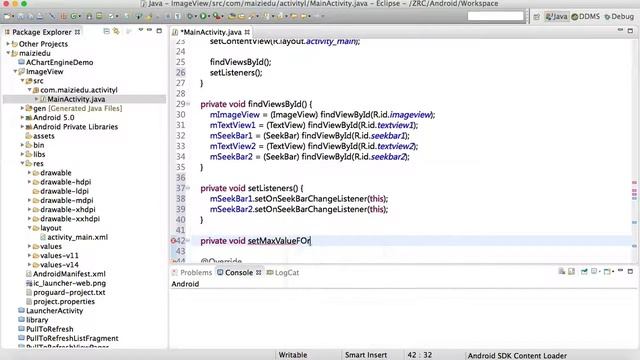Image resolution: width=640 pixels, height=360 pixels.
Task: Expand Android 5.0 library node
Action: (x=22, y=118)
